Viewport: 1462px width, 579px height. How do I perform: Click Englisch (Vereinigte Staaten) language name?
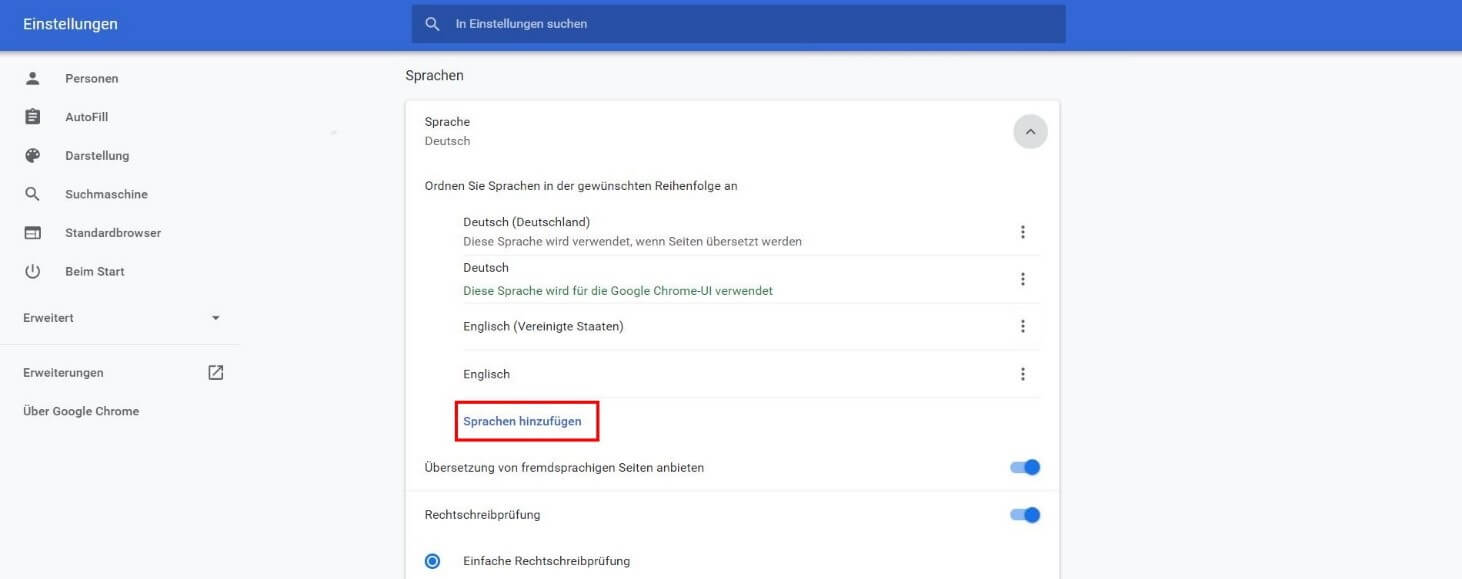tap(543, 326)
